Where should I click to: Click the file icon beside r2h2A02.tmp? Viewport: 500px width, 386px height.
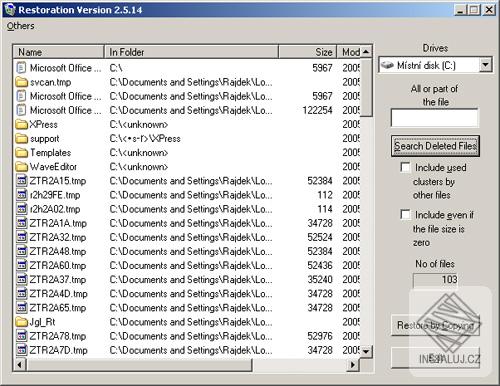click(x=21, y=209)
